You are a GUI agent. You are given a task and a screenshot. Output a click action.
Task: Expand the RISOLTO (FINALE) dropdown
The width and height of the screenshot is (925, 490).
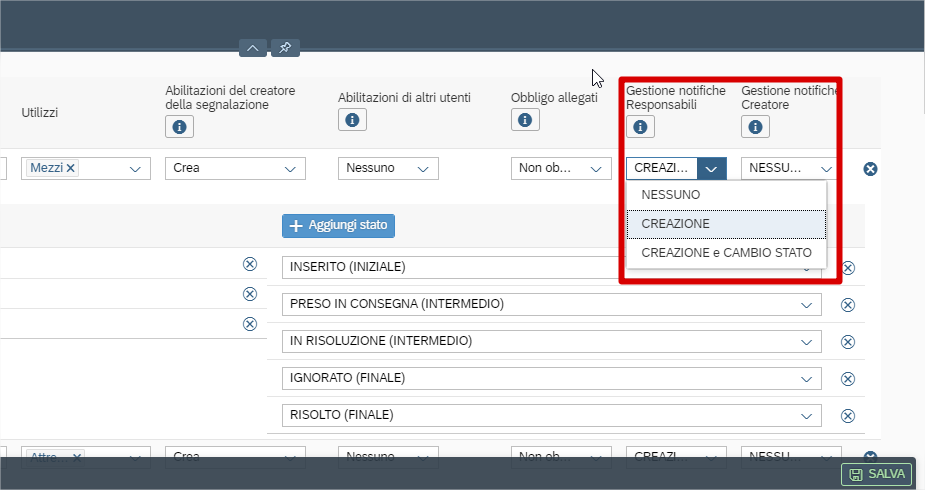(806, 416)
